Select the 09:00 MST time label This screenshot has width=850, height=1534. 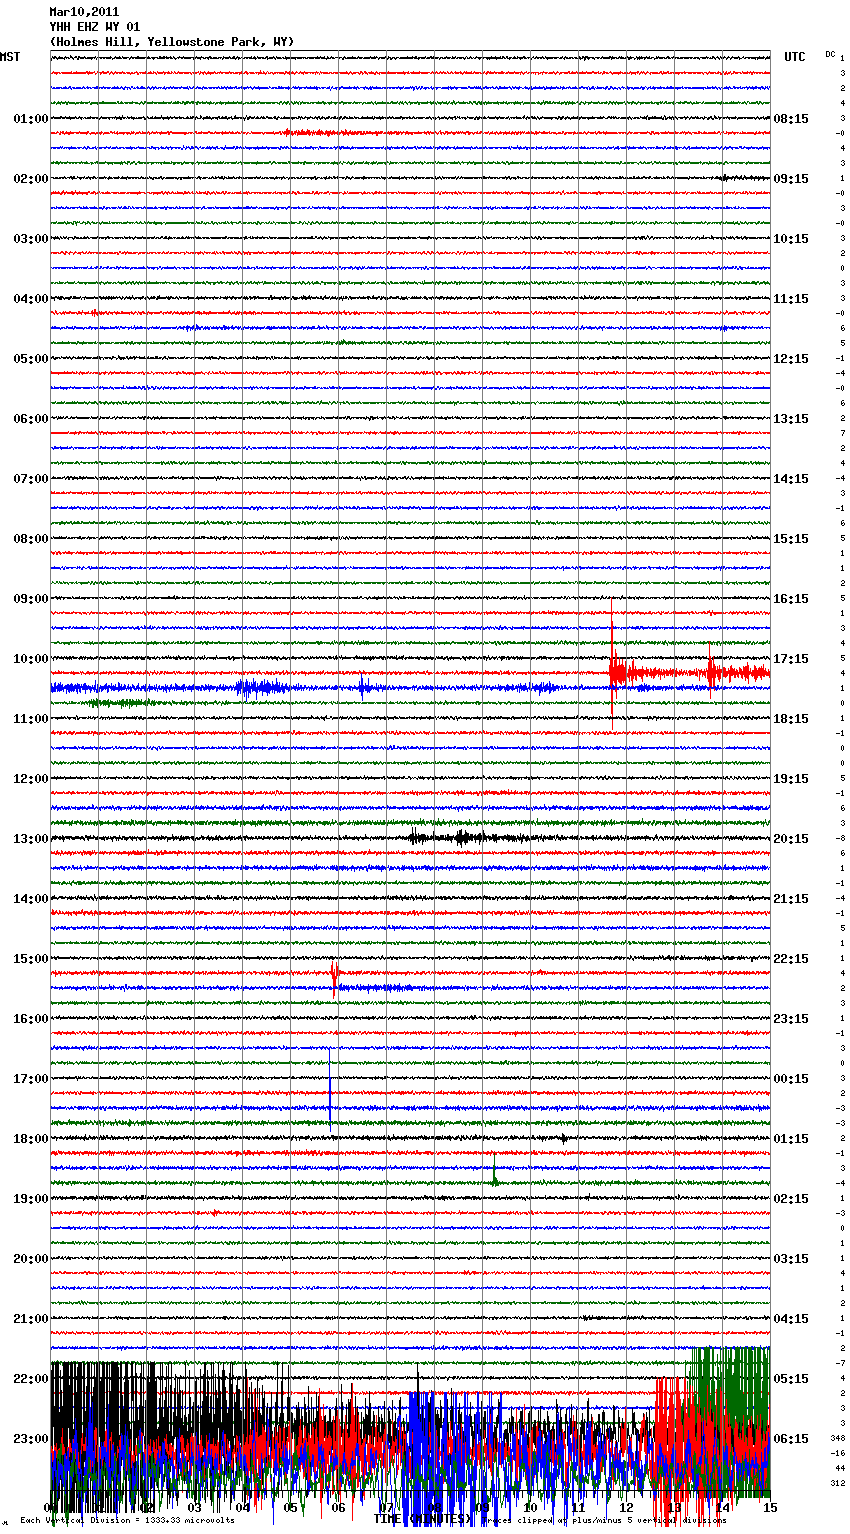coord(31,599)
